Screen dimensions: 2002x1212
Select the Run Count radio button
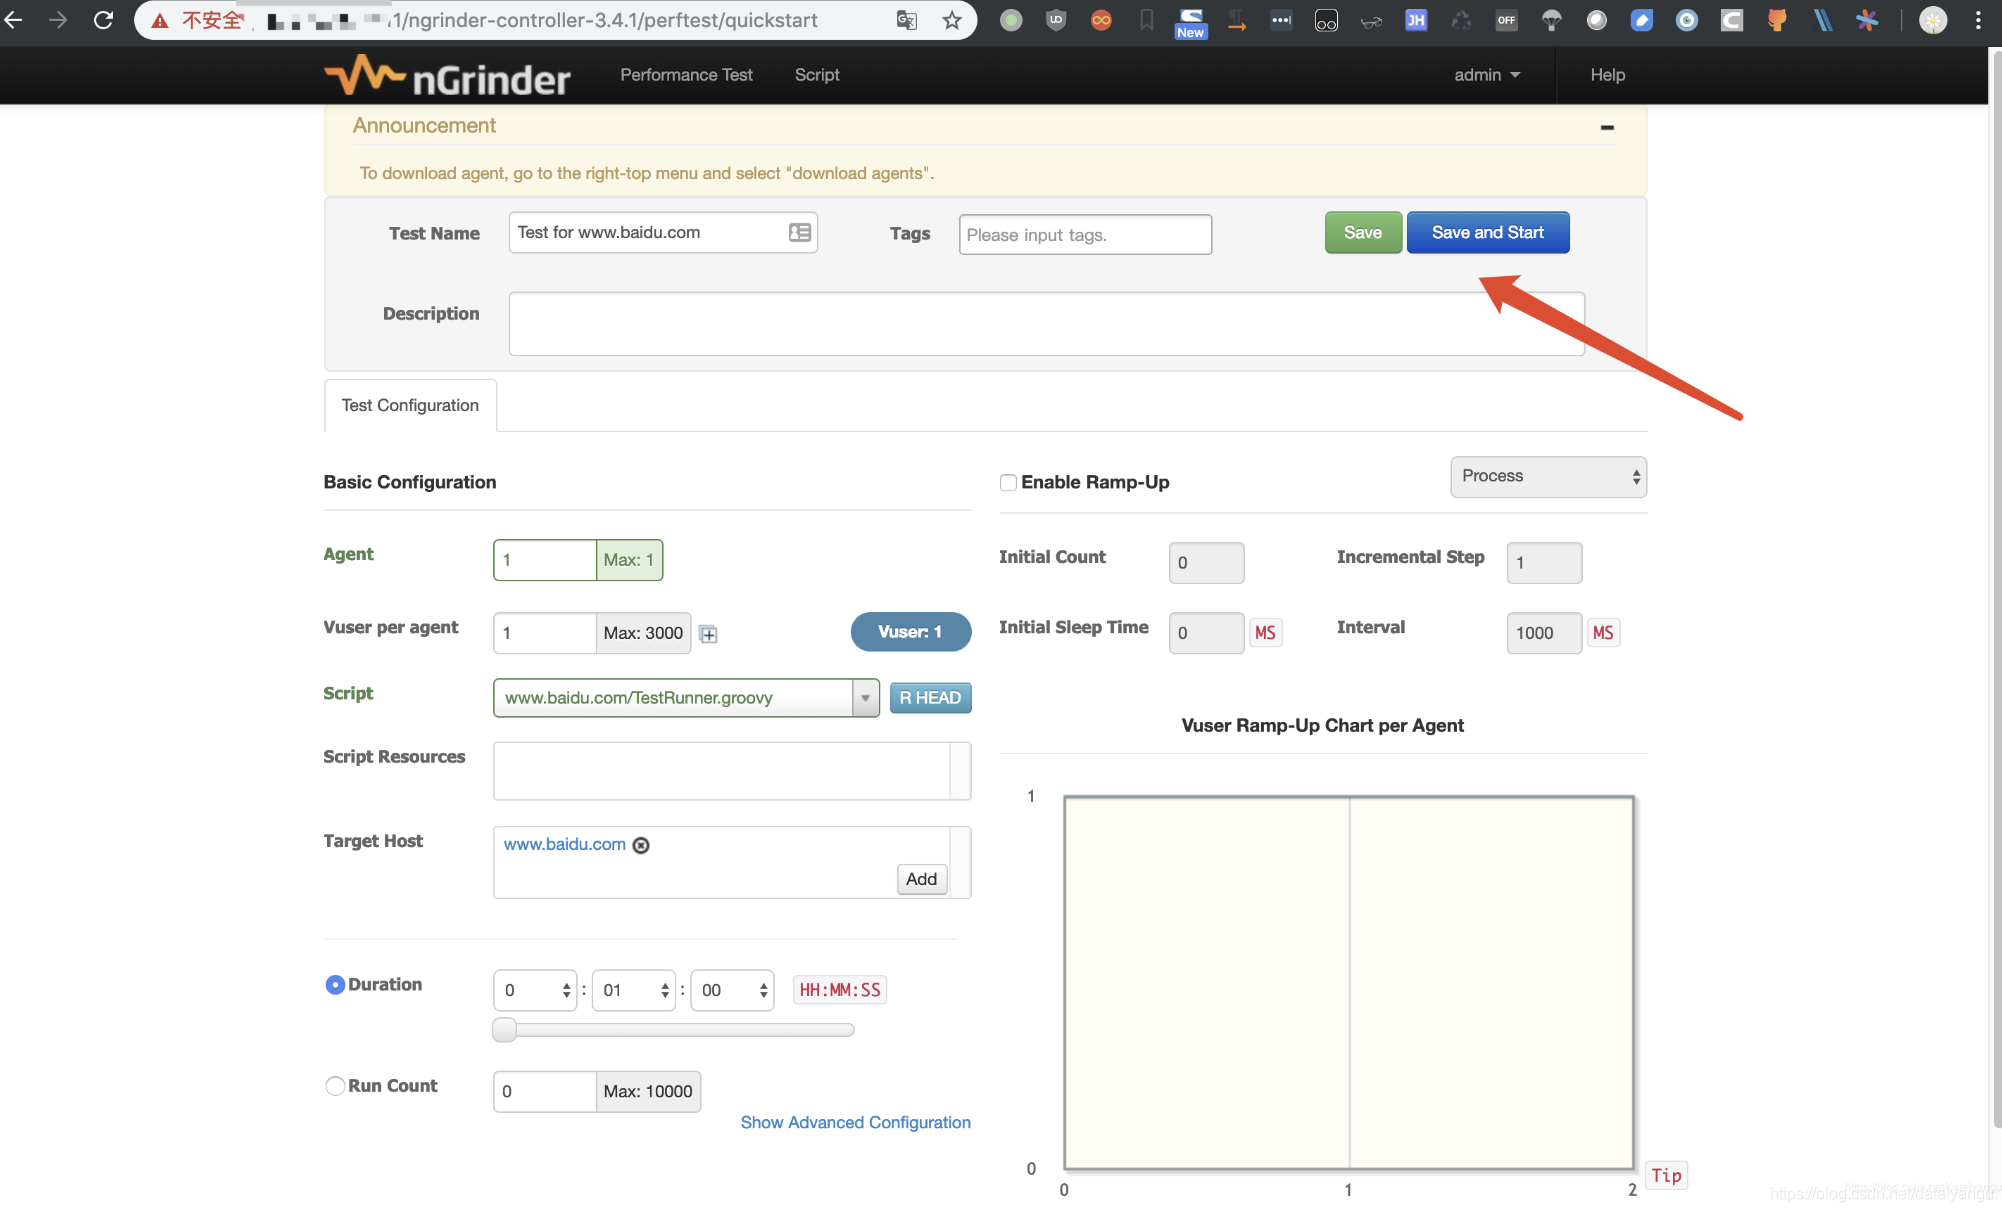[335, 1086]
